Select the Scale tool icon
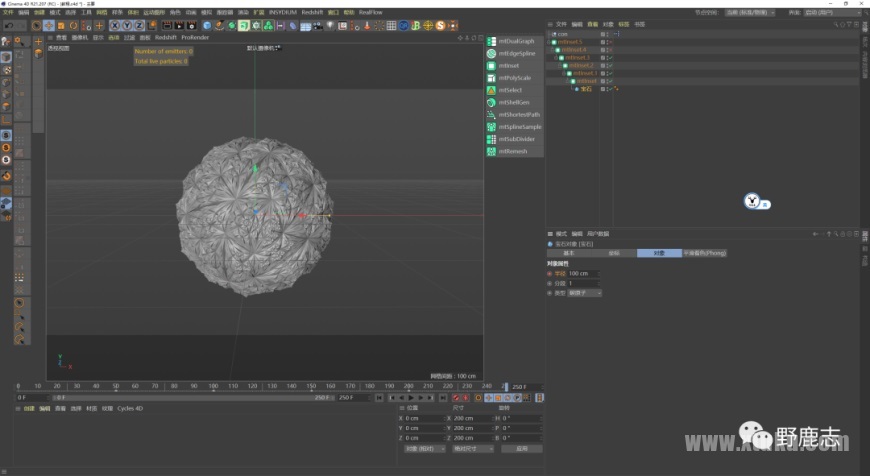Screen dimensions: 870x476 [x=61, y=26]
